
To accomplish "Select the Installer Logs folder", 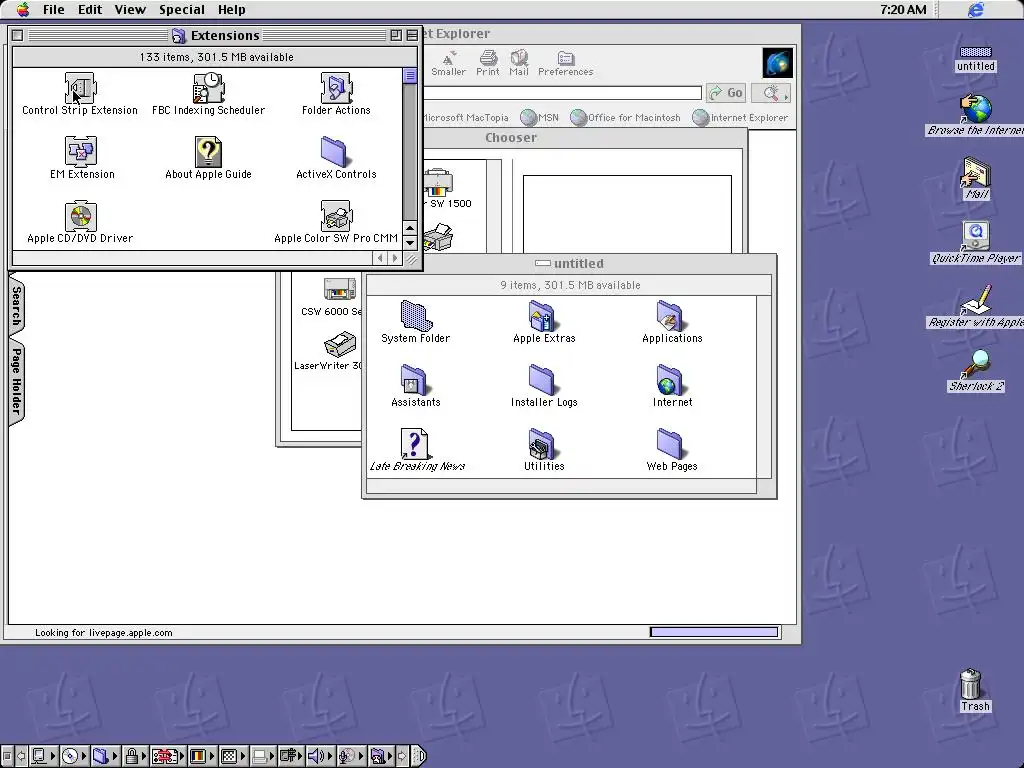I will click(542, 379).
